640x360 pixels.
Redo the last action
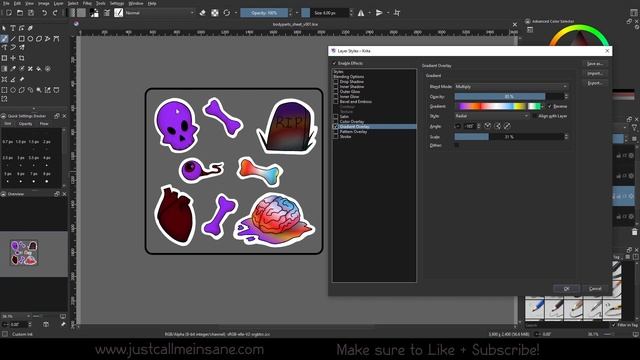click(x=55, y=13)
